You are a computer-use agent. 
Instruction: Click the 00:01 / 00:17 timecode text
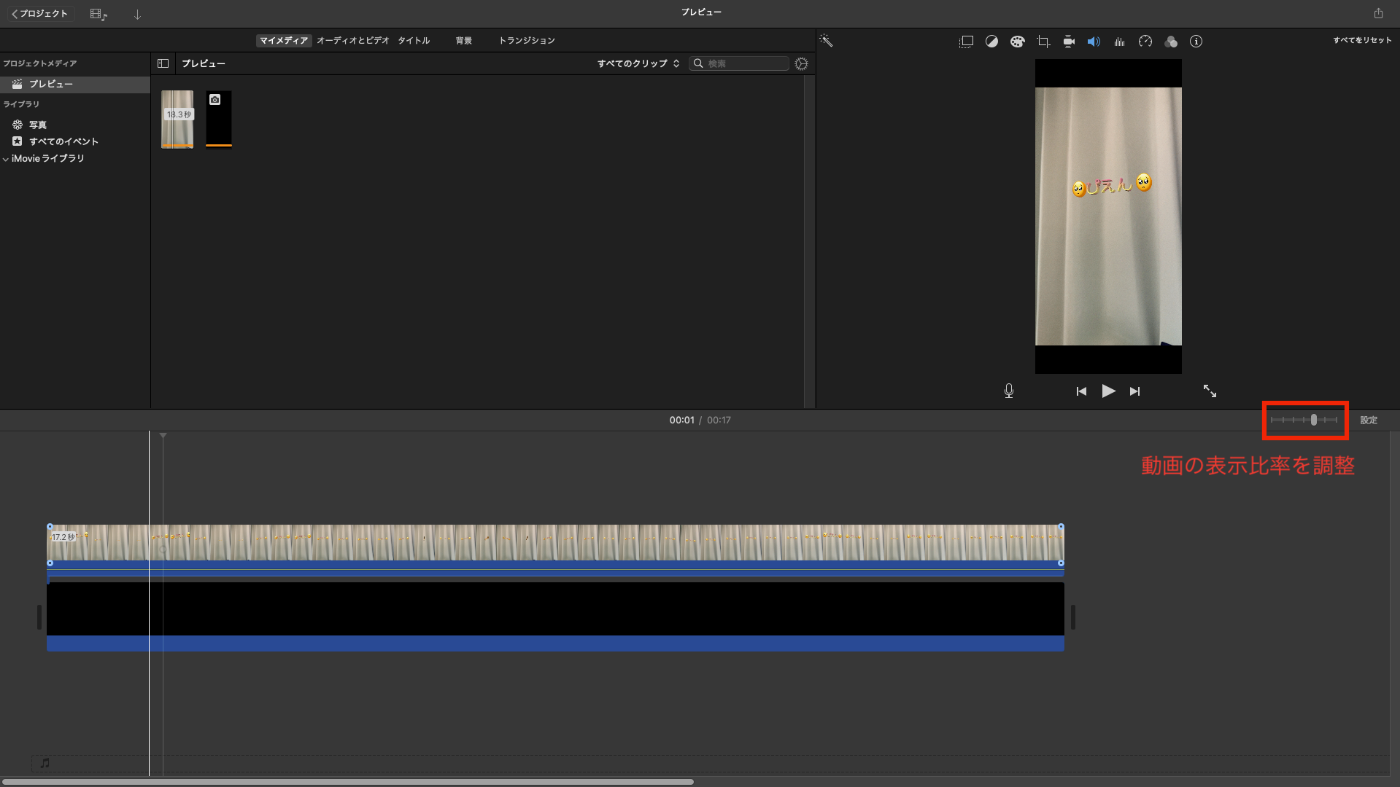pos(700,420)
